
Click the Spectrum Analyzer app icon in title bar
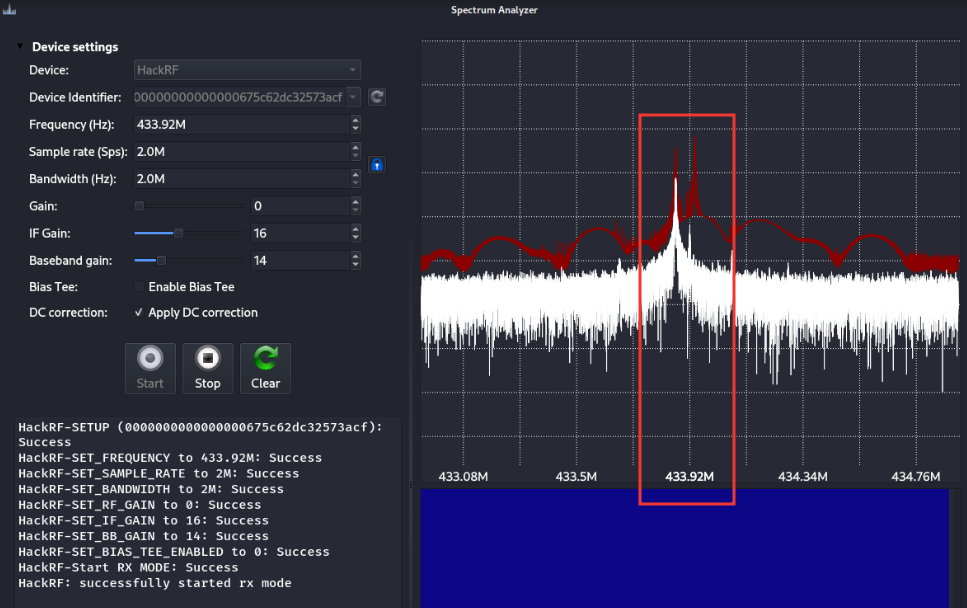(10, 10)
